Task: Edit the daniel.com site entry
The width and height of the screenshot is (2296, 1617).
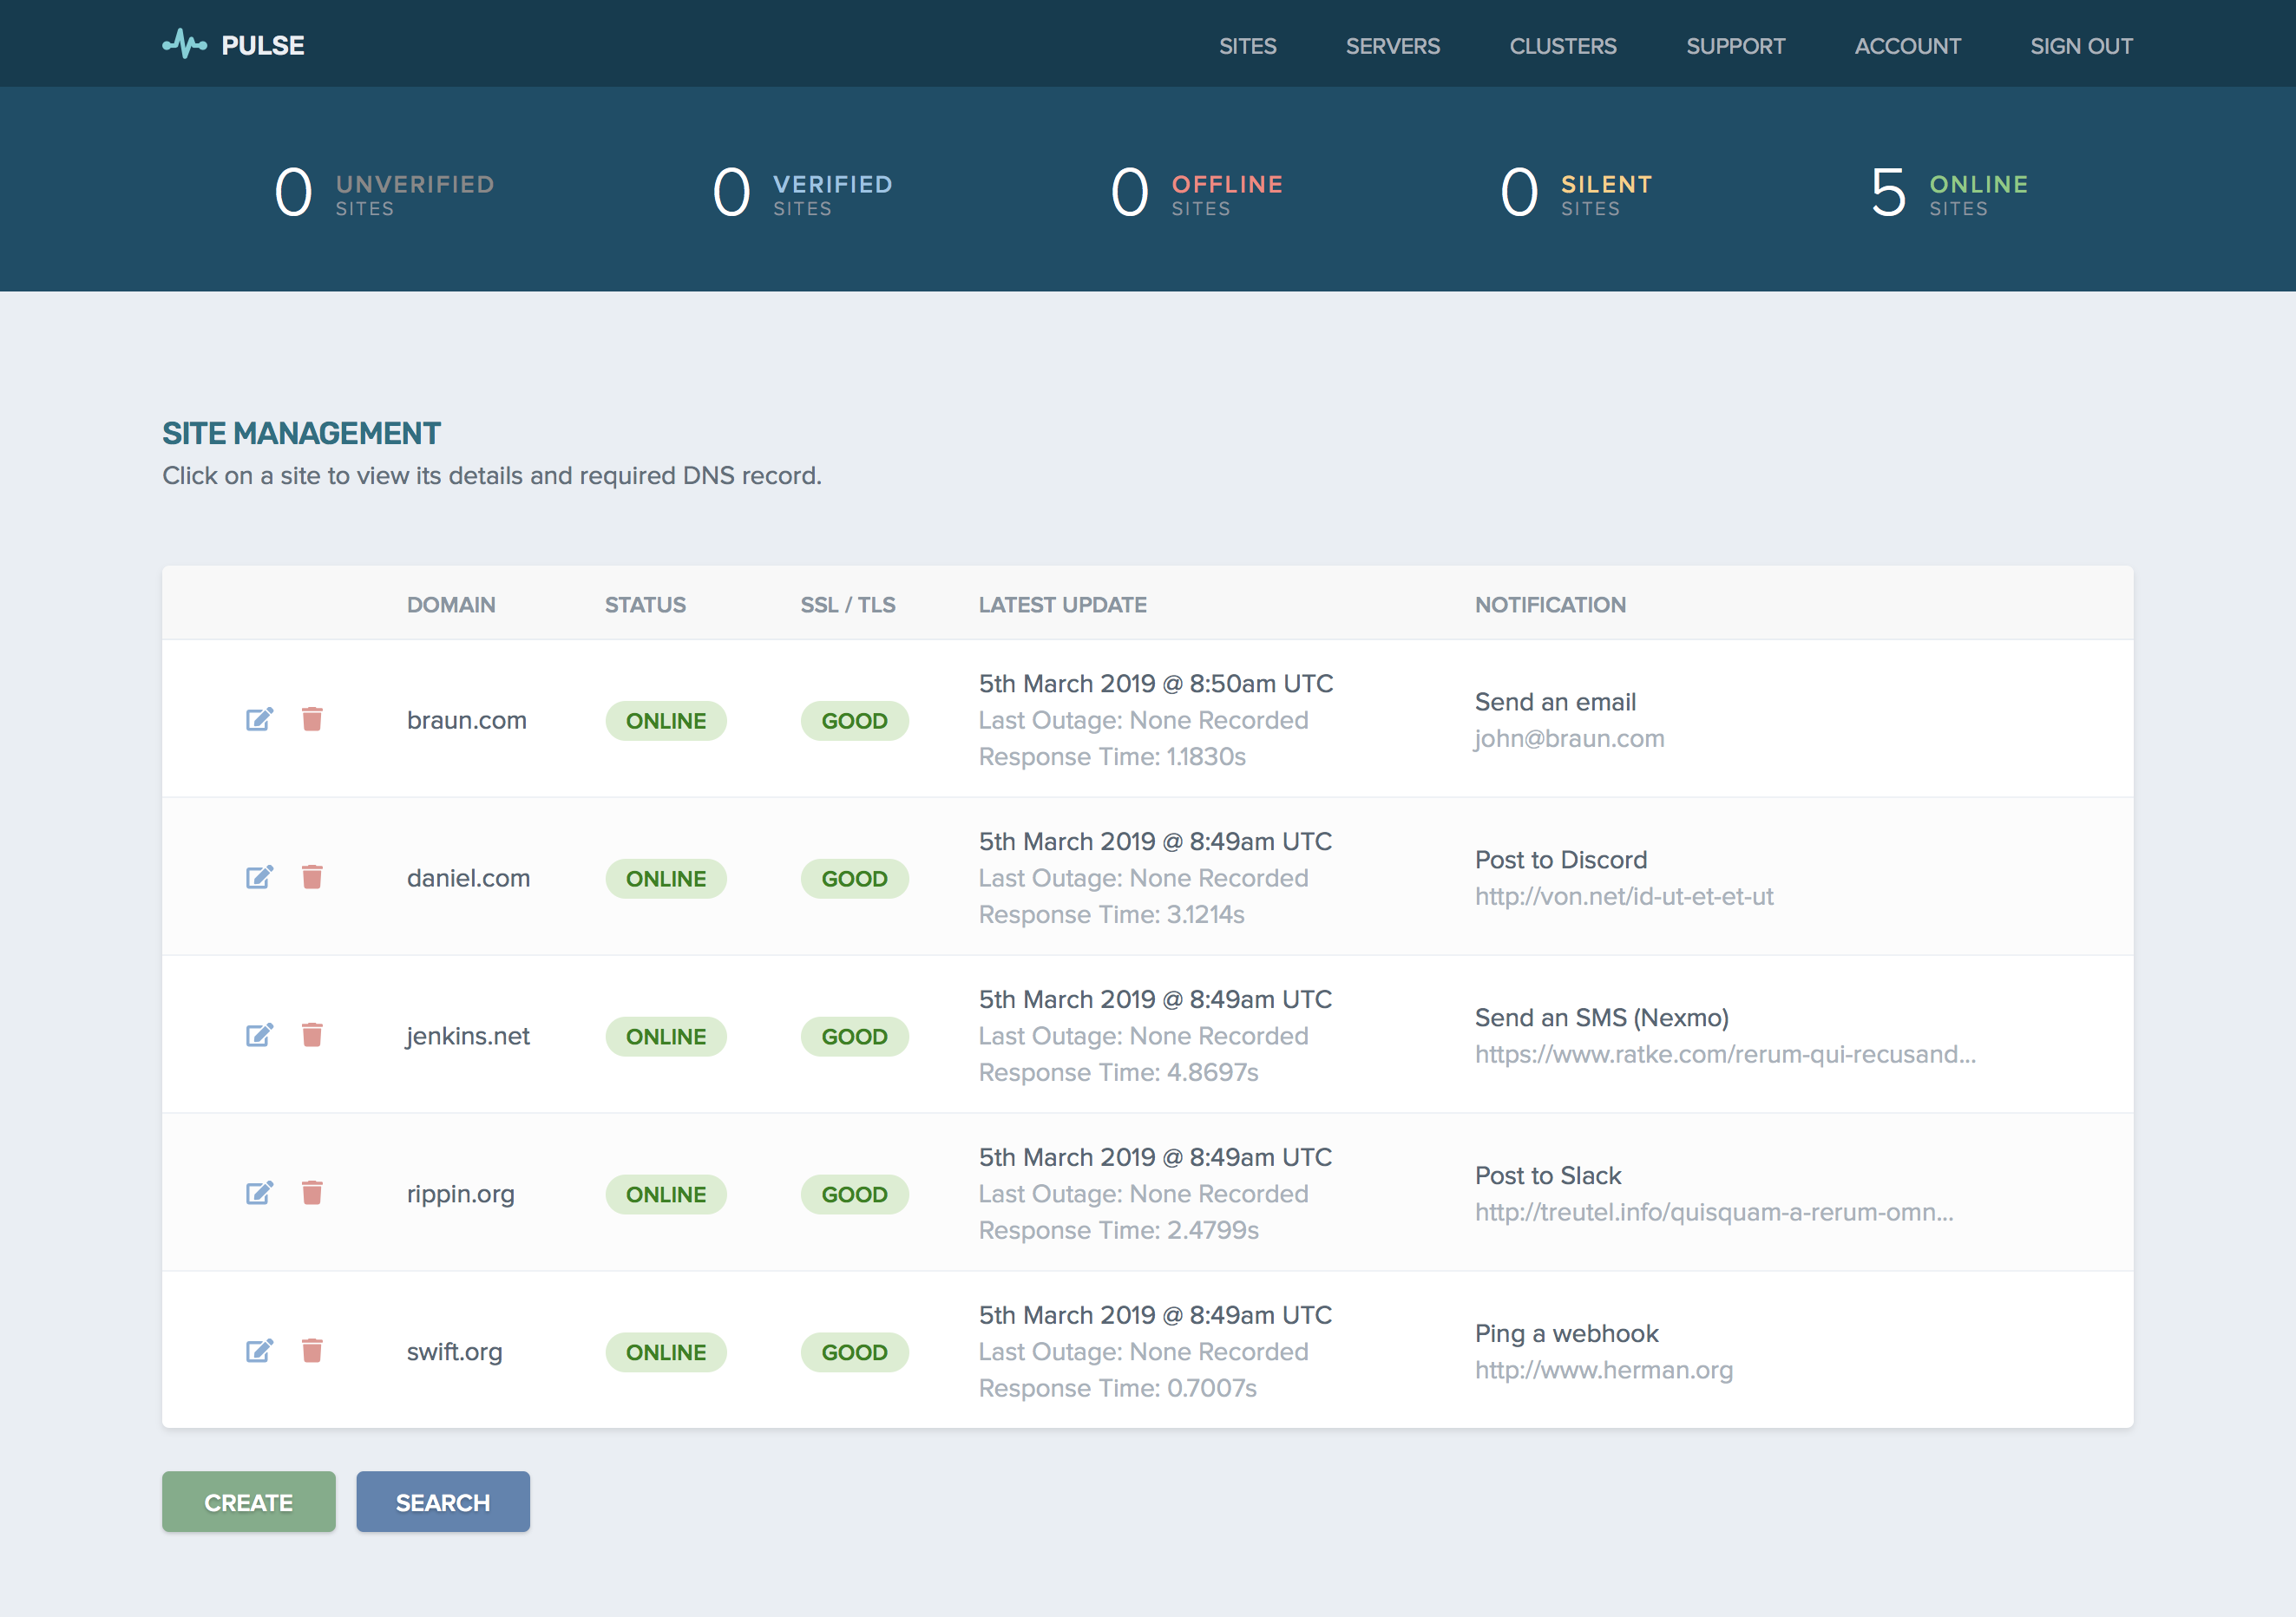Action: pos(259,878)
